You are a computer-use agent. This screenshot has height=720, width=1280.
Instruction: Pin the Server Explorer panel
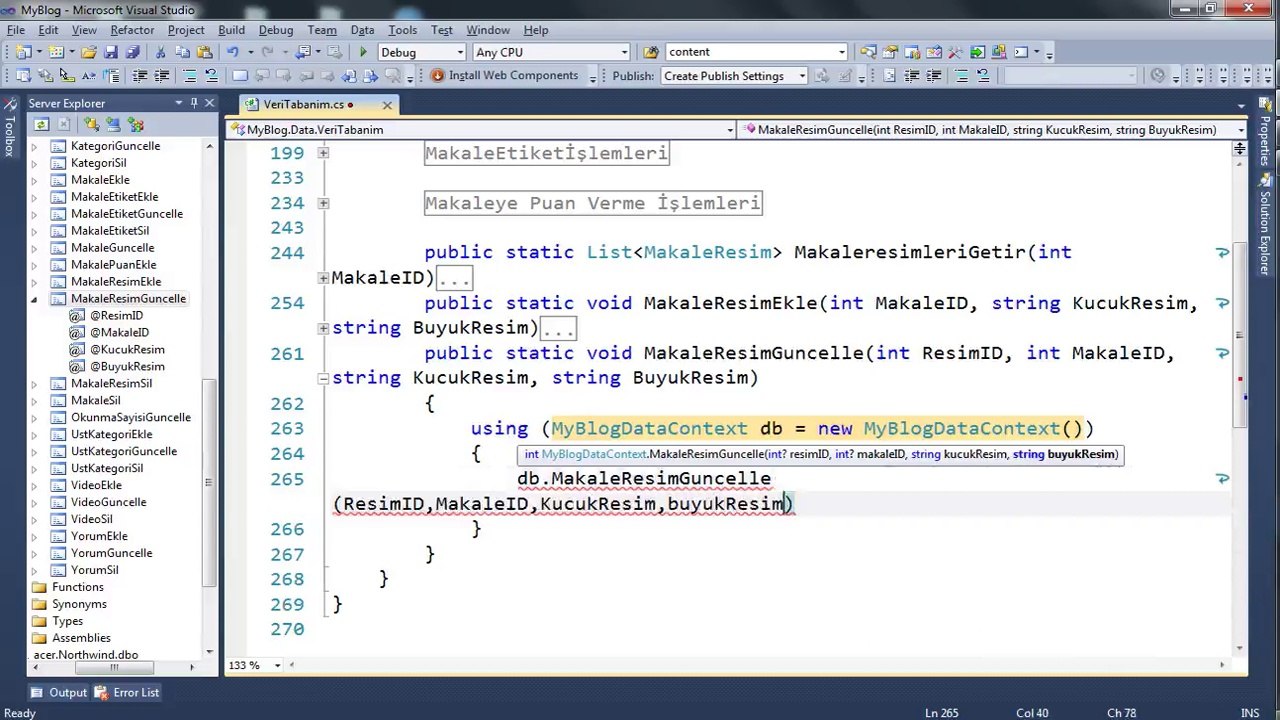pyautogui.click(x=194, y=103)
